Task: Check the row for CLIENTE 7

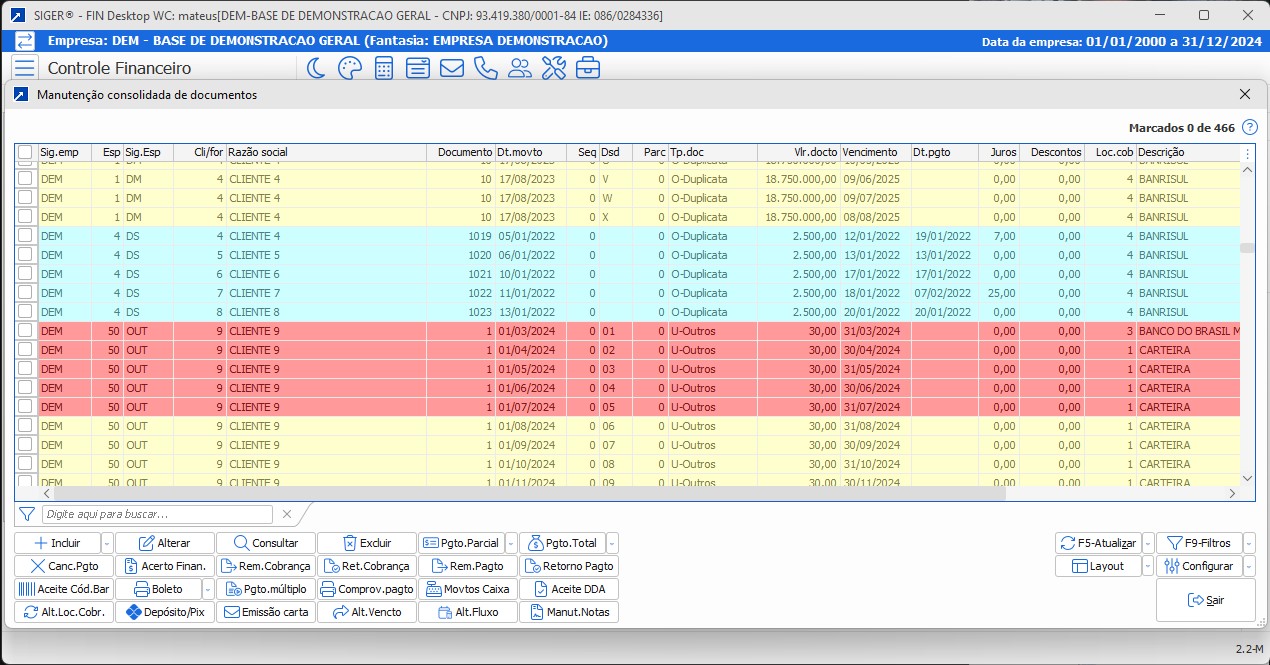Action: [25, 293]
